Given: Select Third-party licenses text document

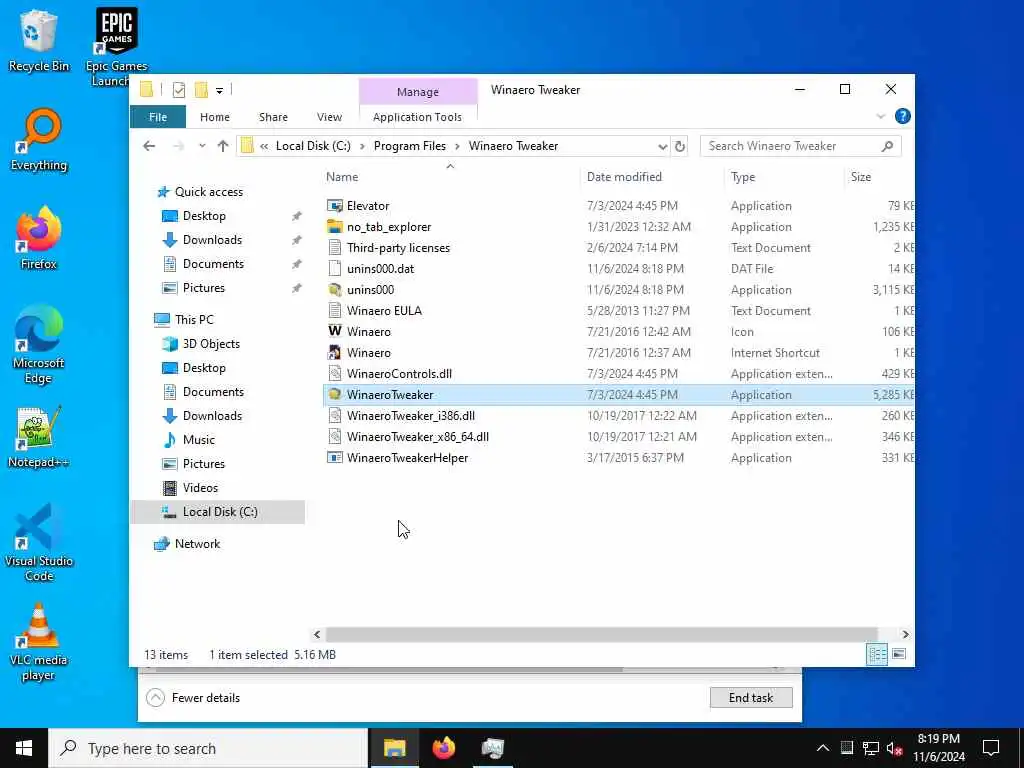Looking at the screenshot, I should (618, 248).
